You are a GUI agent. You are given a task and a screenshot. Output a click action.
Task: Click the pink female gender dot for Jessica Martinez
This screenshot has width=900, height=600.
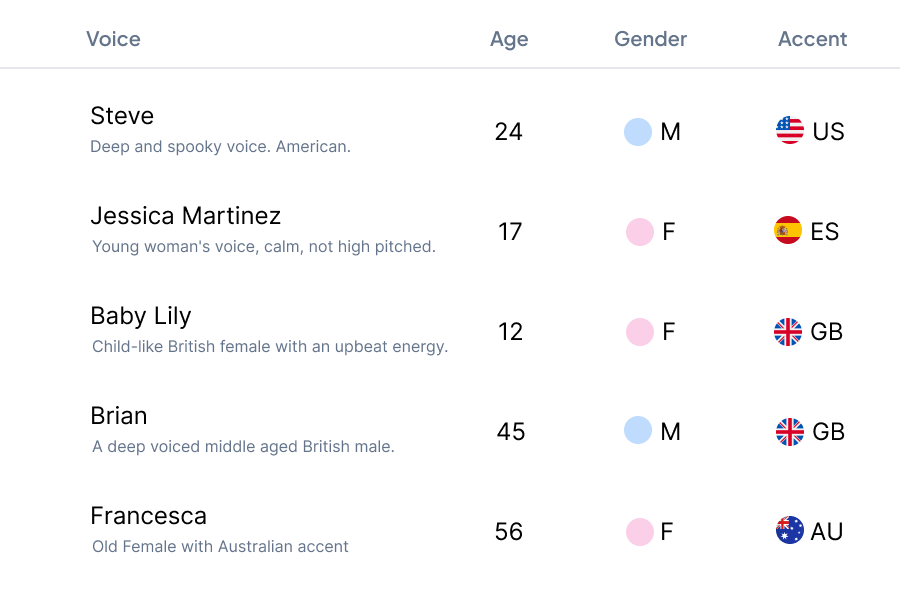(640, 232)
